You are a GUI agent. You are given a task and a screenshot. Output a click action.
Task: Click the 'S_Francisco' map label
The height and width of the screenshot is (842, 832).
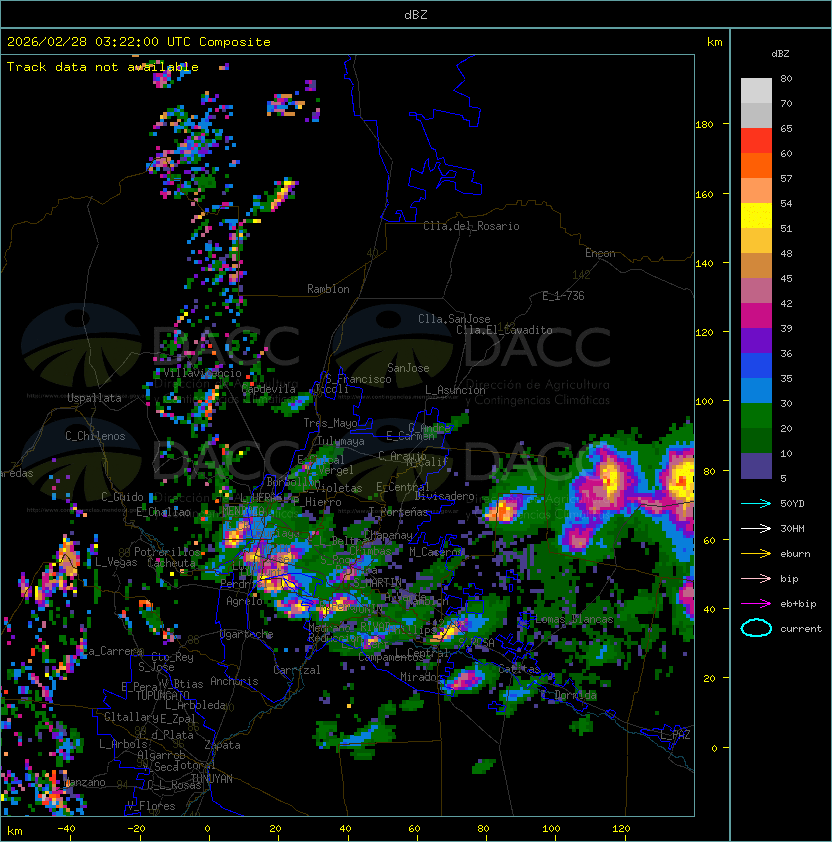coord(358,379)
